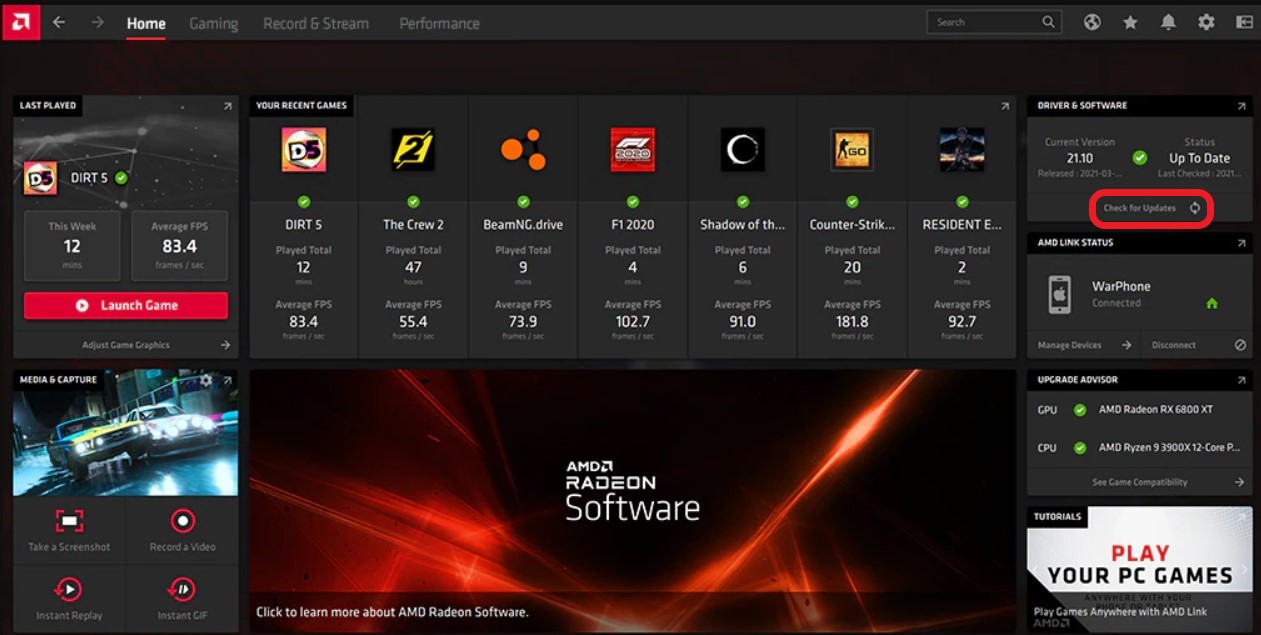Expand the Upgrade Advisor panel
The image size is (1261, 635).
coord(1241,380)
